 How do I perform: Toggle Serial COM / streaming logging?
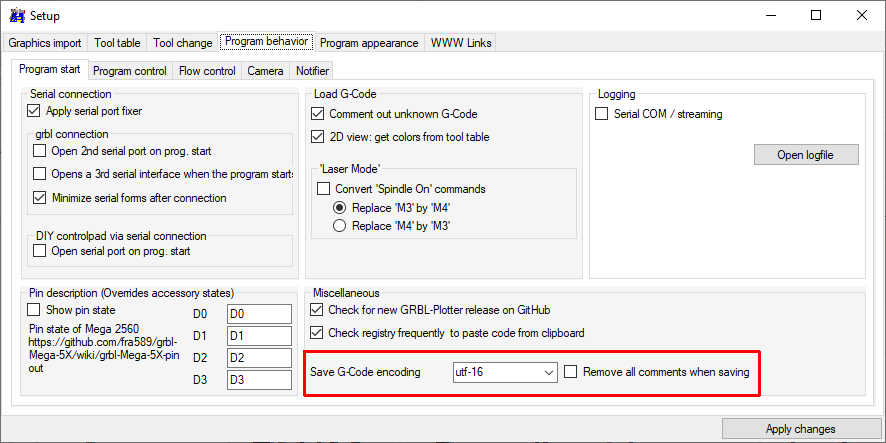(x=602, y=114)
